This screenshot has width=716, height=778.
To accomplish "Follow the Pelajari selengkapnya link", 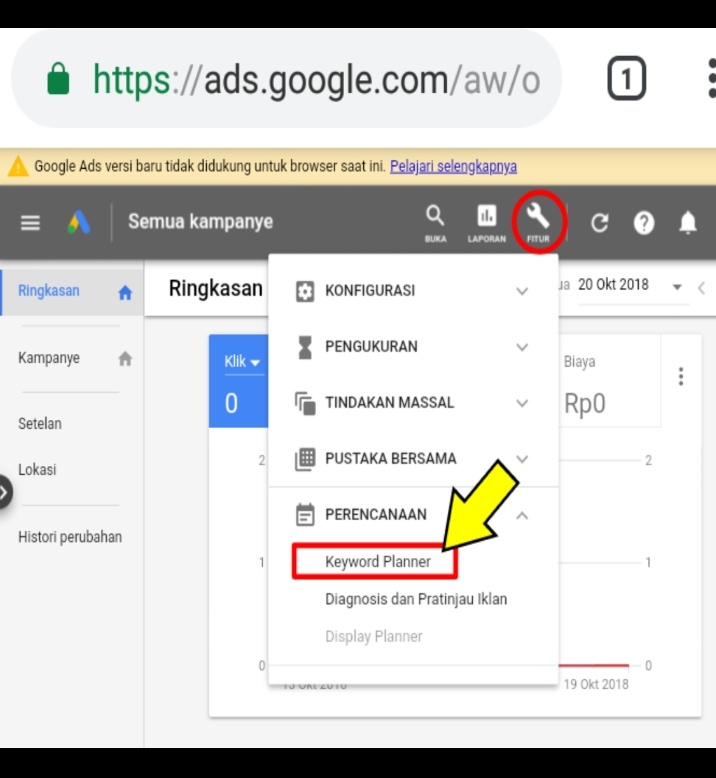I will click(x=453, y=166).
